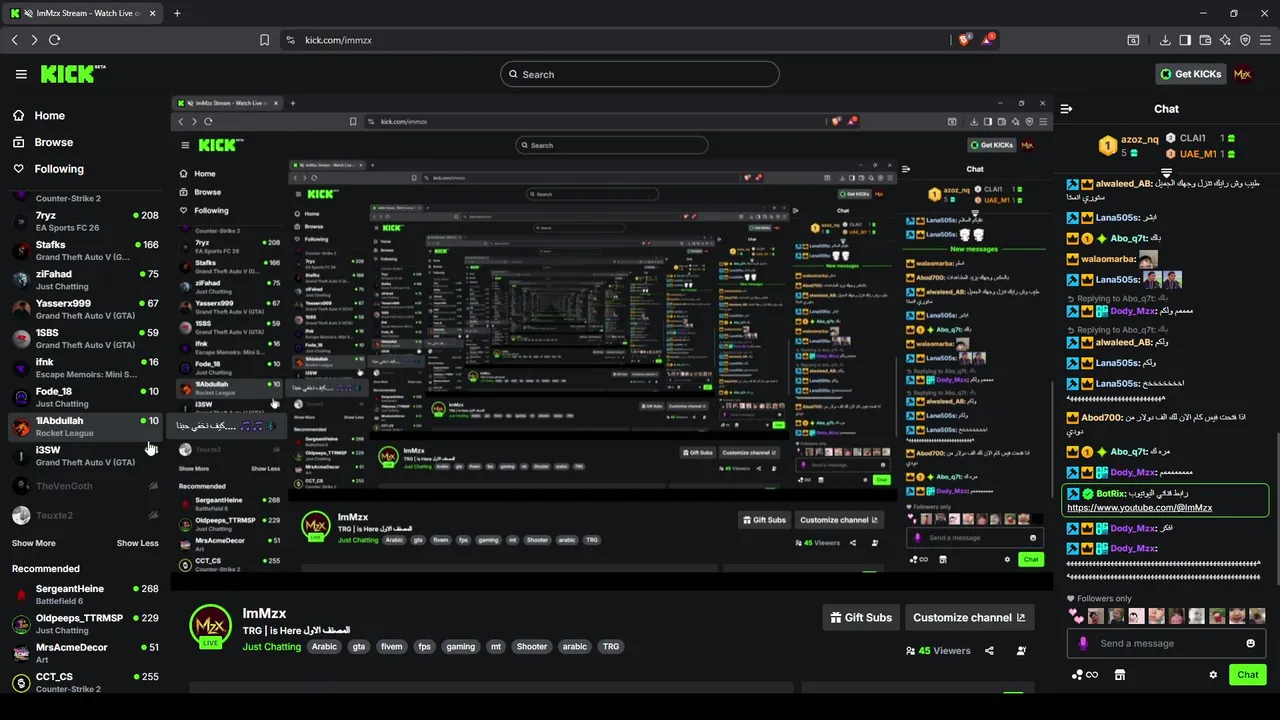1280x720 pixels.
Task: Open the browser page search icon in the toolbar
Action: [1133, 40]
